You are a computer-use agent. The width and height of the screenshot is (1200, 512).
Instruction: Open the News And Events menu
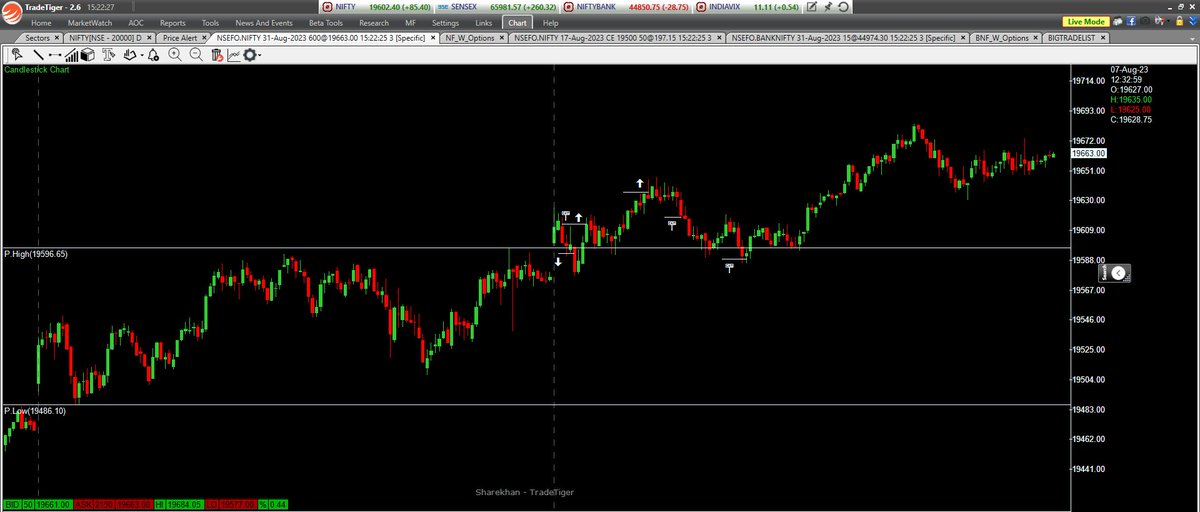pyautogui.click(x=264, y=22)
